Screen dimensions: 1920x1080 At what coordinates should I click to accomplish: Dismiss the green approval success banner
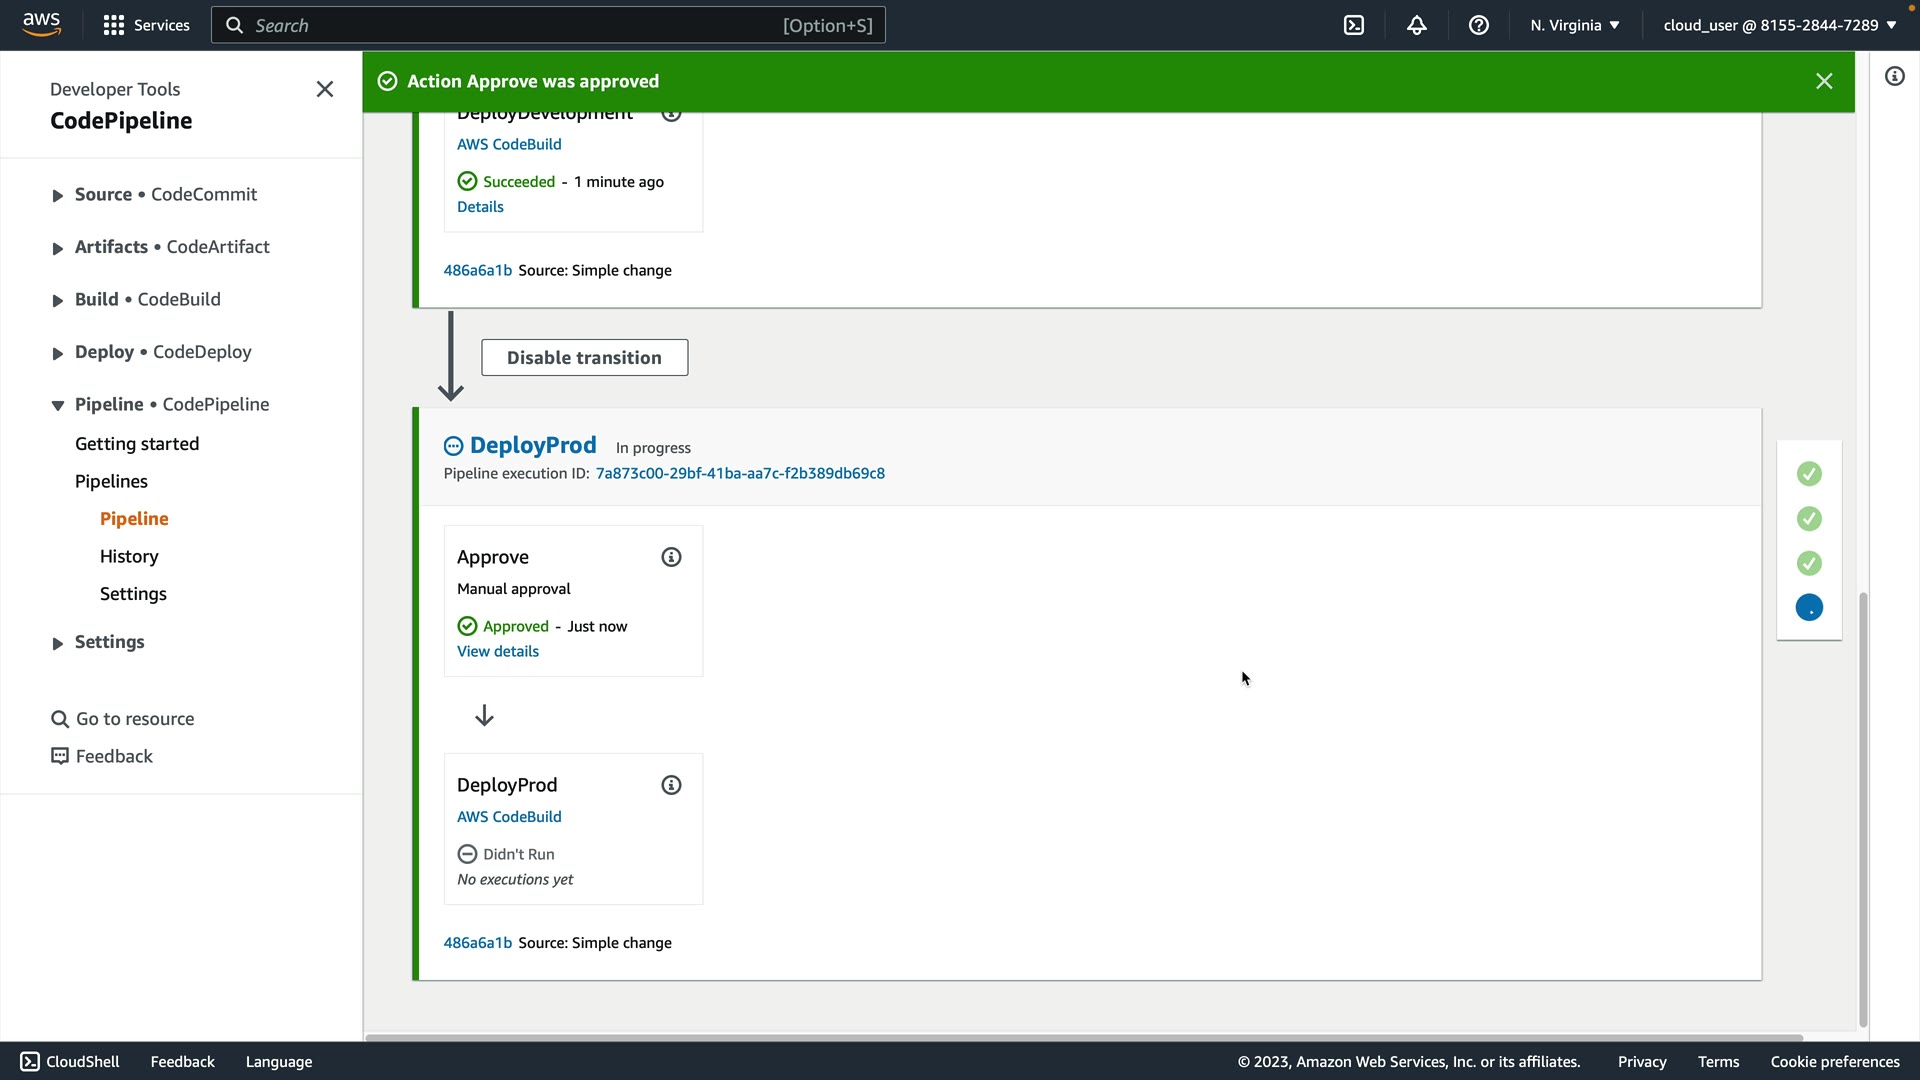(x=1824, y=81)
